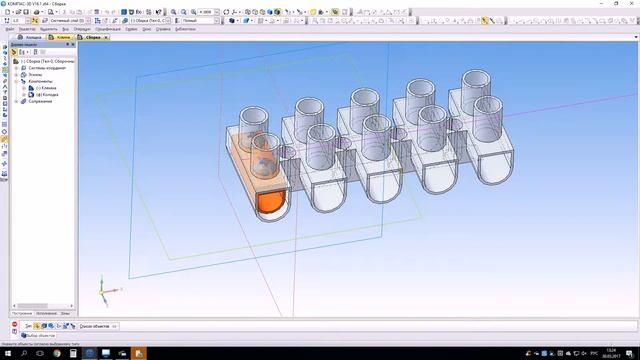The image size is (640, 360).
Task: Open the Спецификация menu
Action: coord(108,29)
